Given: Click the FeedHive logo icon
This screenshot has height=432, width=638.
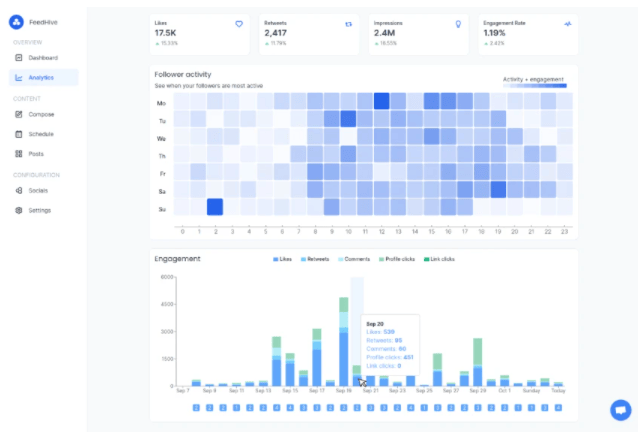Looking at the screenshot, I should (15, 21).
